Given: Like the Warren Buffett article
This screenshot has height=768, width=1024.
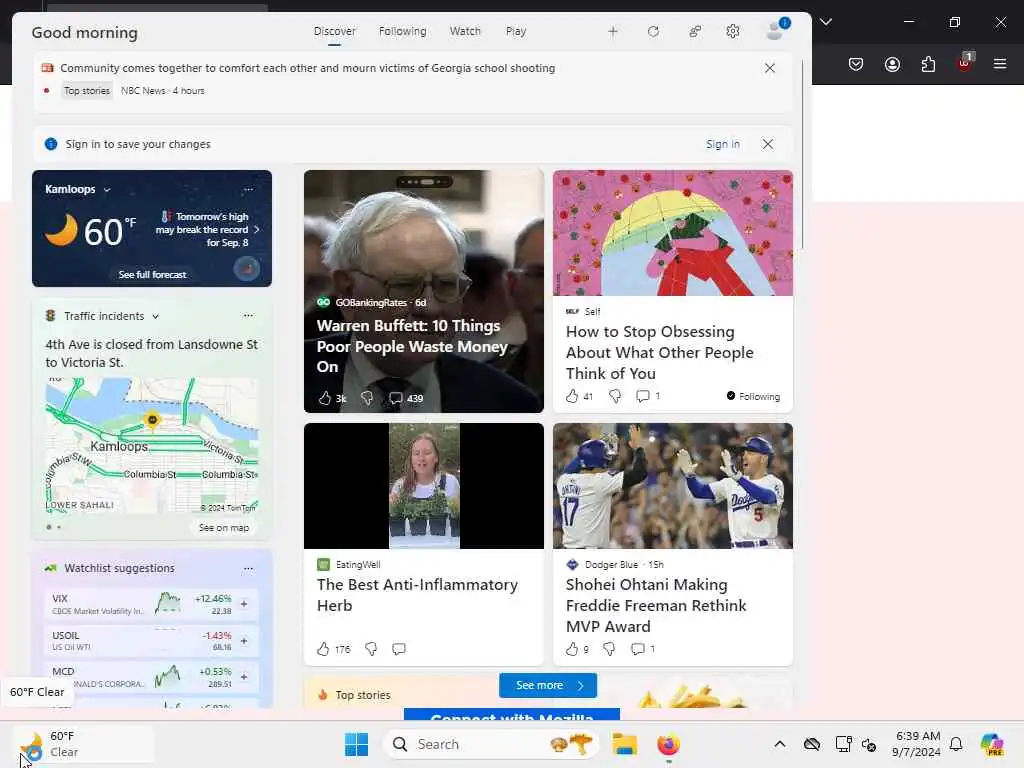Looking at the screenshot, I should click(325, 398).
